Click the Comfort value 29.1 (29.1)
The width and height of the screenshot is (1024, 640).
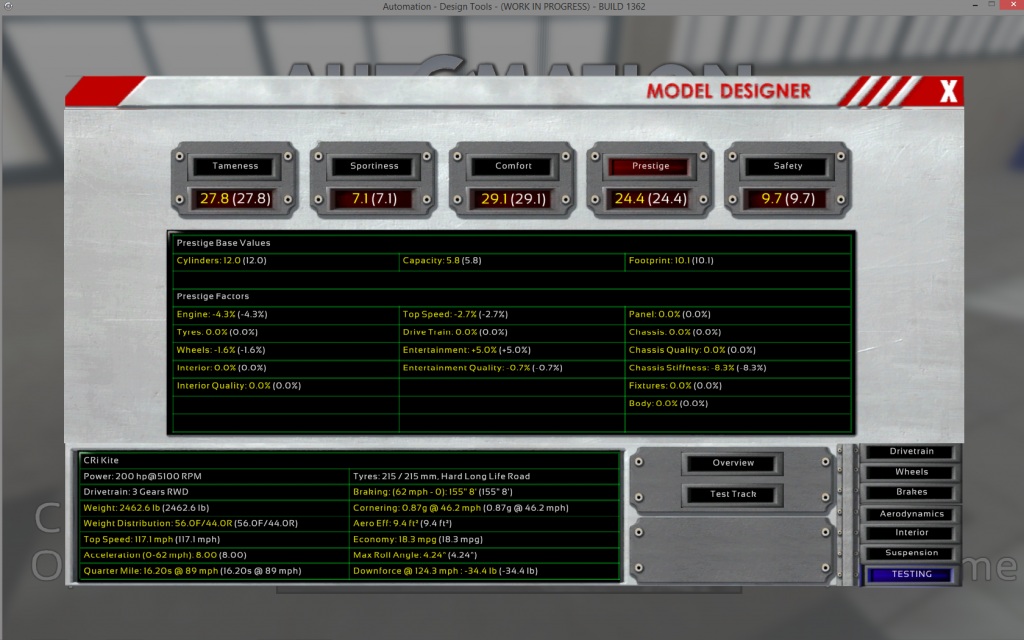(513, 199)
